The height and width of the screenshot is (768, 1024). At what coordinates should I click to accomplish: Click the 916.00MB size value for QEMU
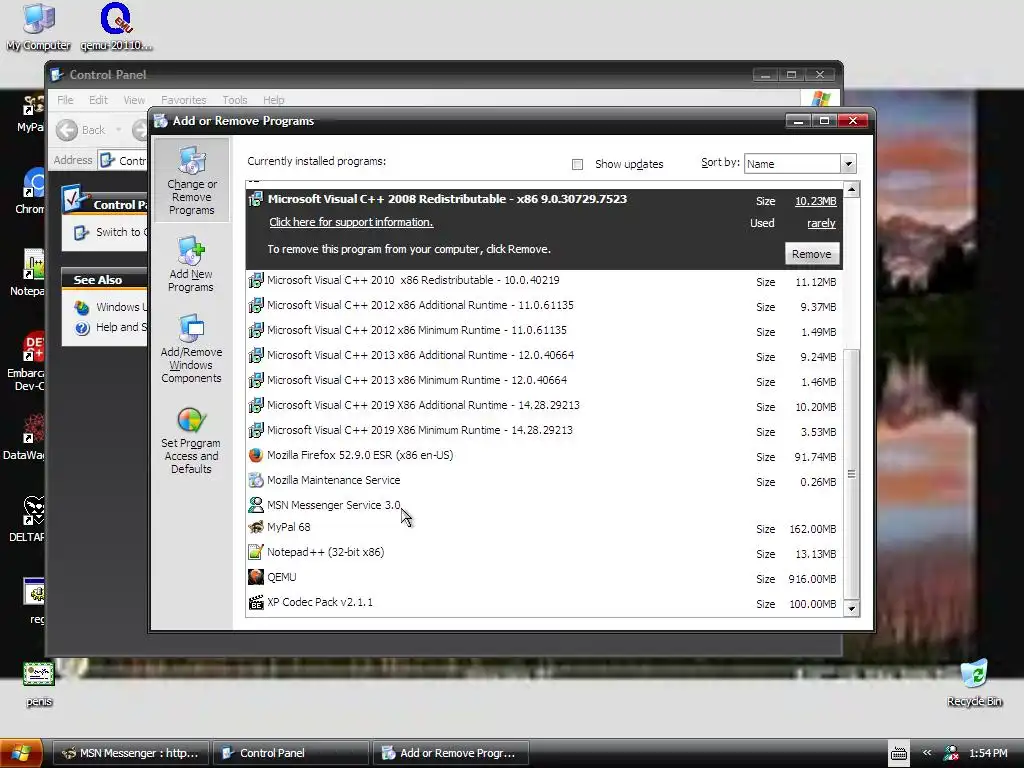point(812,579)
